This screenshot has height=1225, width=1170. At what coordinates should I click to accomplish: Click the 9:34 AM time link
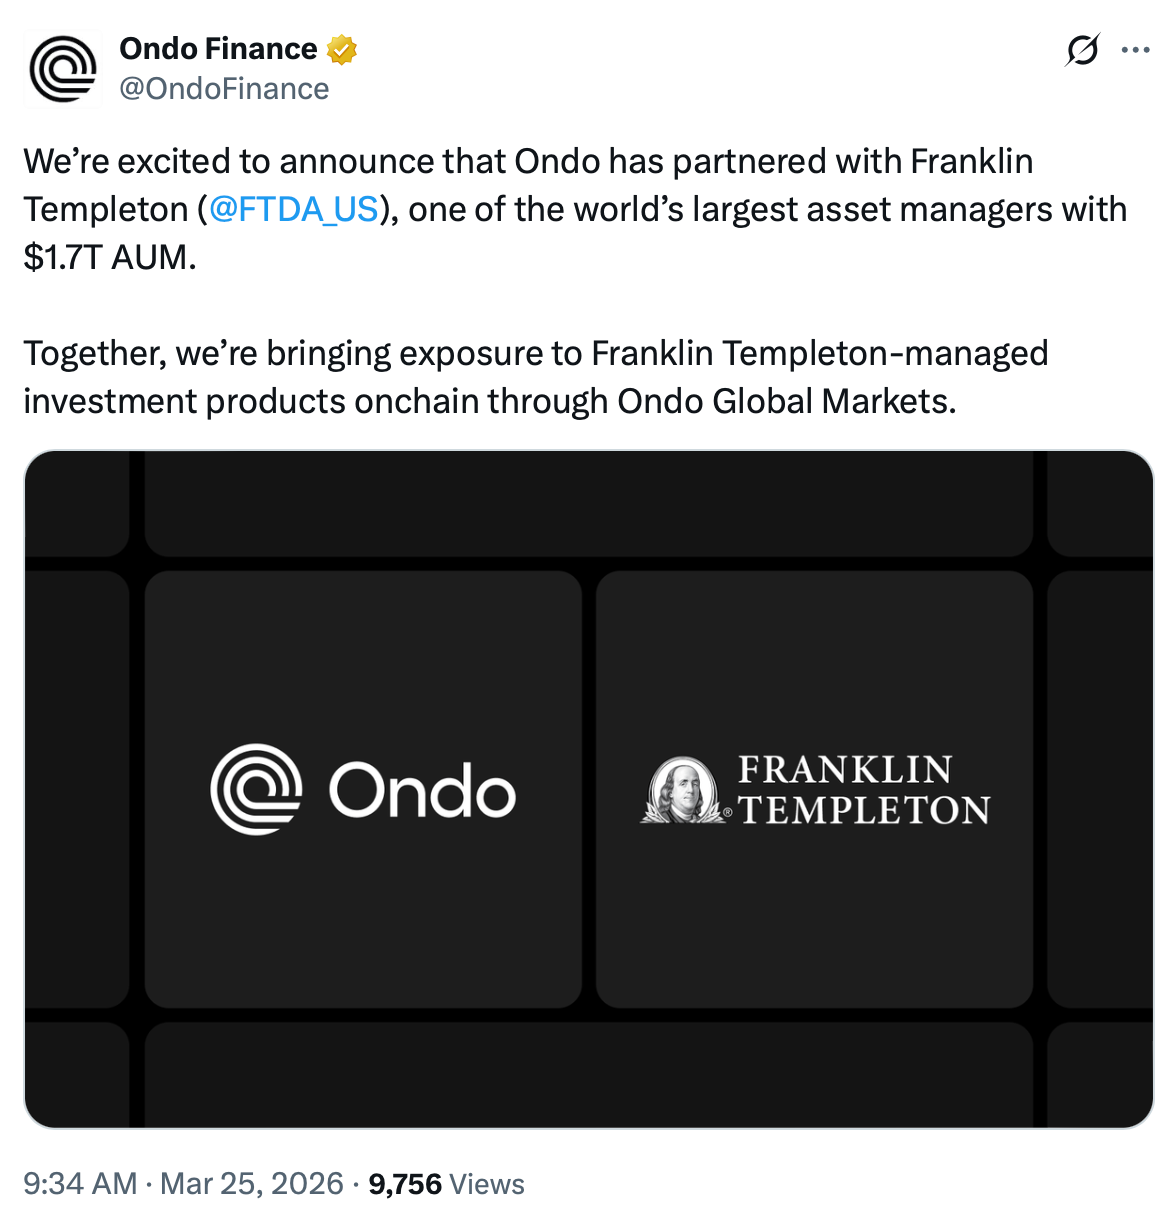tap(77, 1183)
